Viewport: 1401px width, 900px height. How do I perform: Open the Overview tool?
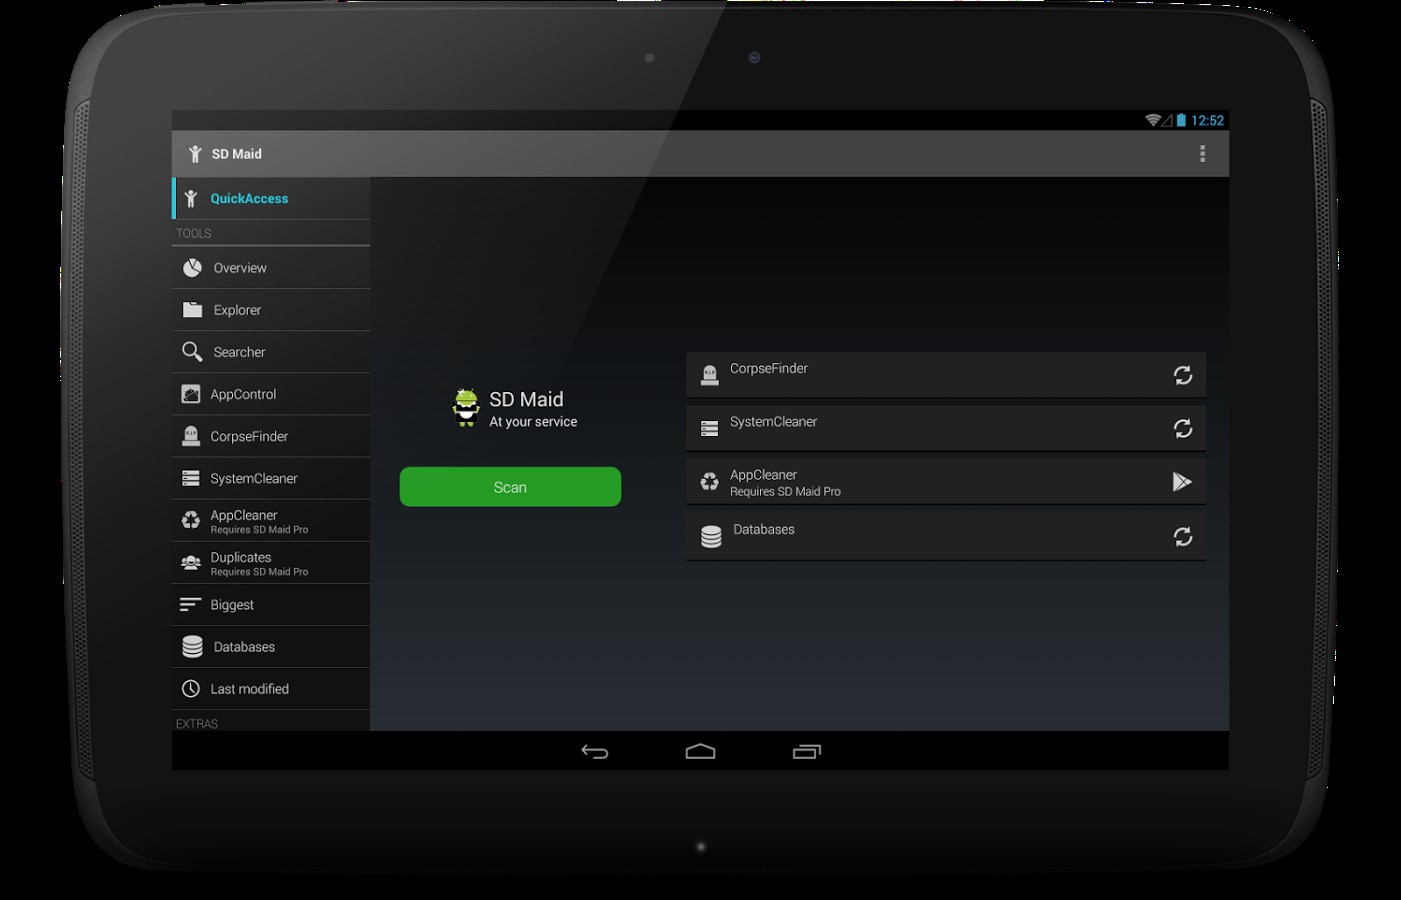coord(271,268)
